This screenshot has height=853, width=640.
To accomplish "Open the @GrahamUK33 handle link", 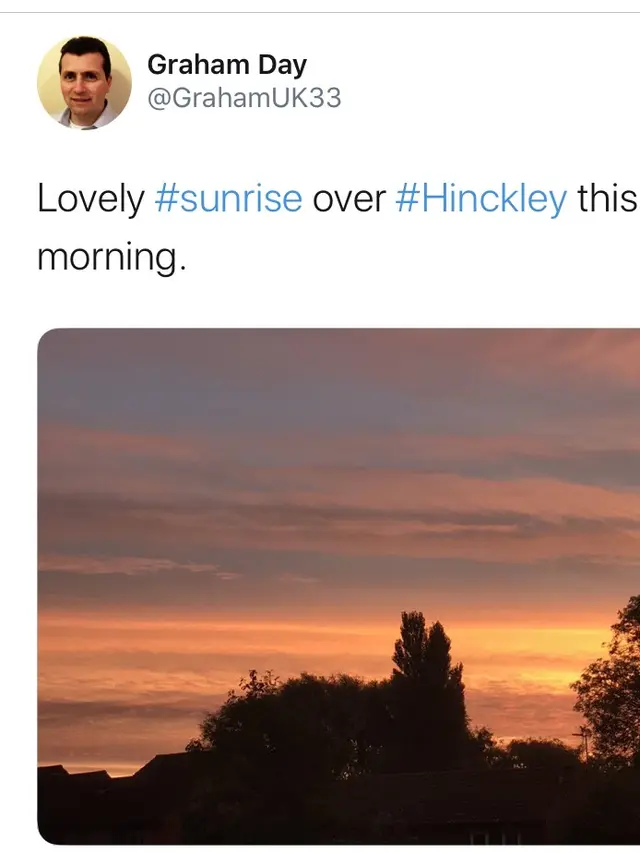I will click(244, 98).
